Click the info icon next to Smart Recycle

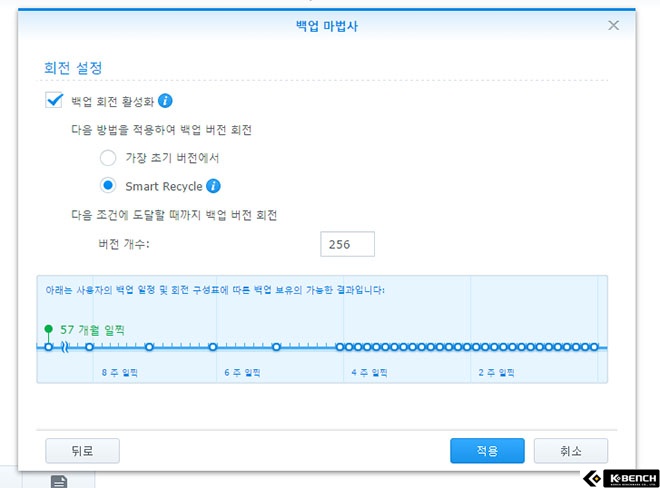(x=213, y=186)
